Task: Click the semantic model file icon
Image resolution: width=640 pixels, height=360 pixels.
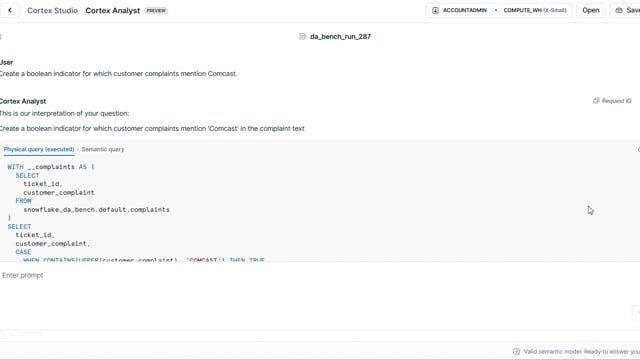Action: (x=302, y=37)
